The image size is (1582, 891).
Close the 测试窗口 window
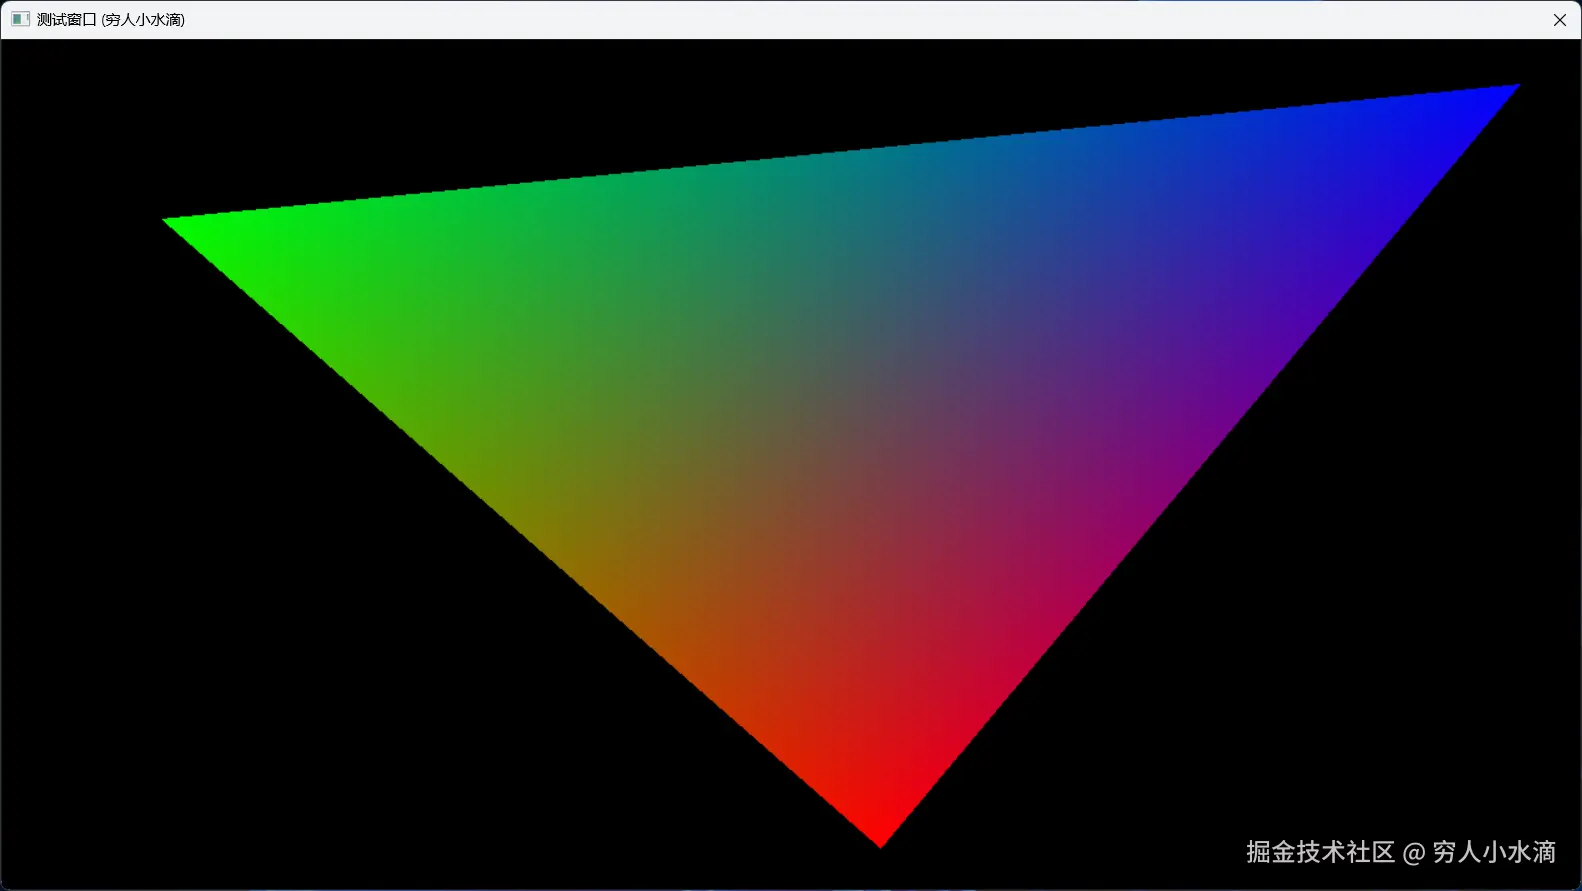pyautogui.click(x=1559, y=20)
